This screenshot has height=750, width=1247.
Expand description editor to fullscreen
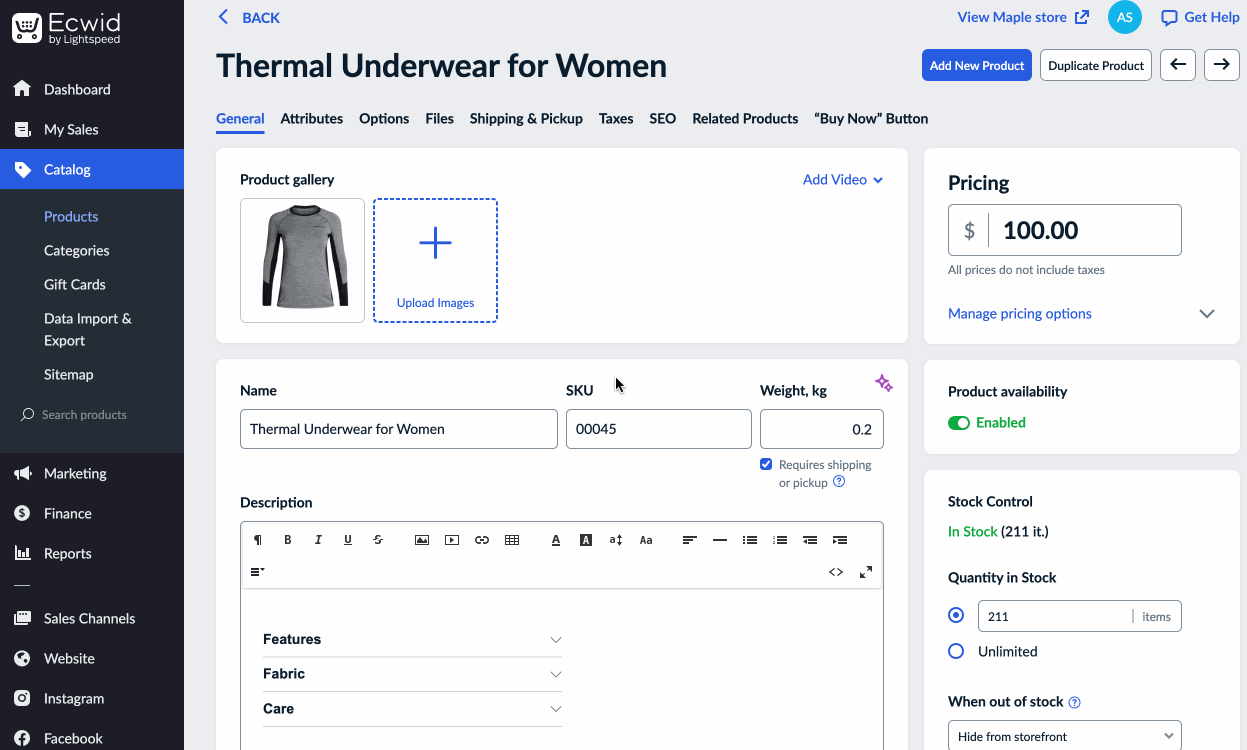pos(866,572)
